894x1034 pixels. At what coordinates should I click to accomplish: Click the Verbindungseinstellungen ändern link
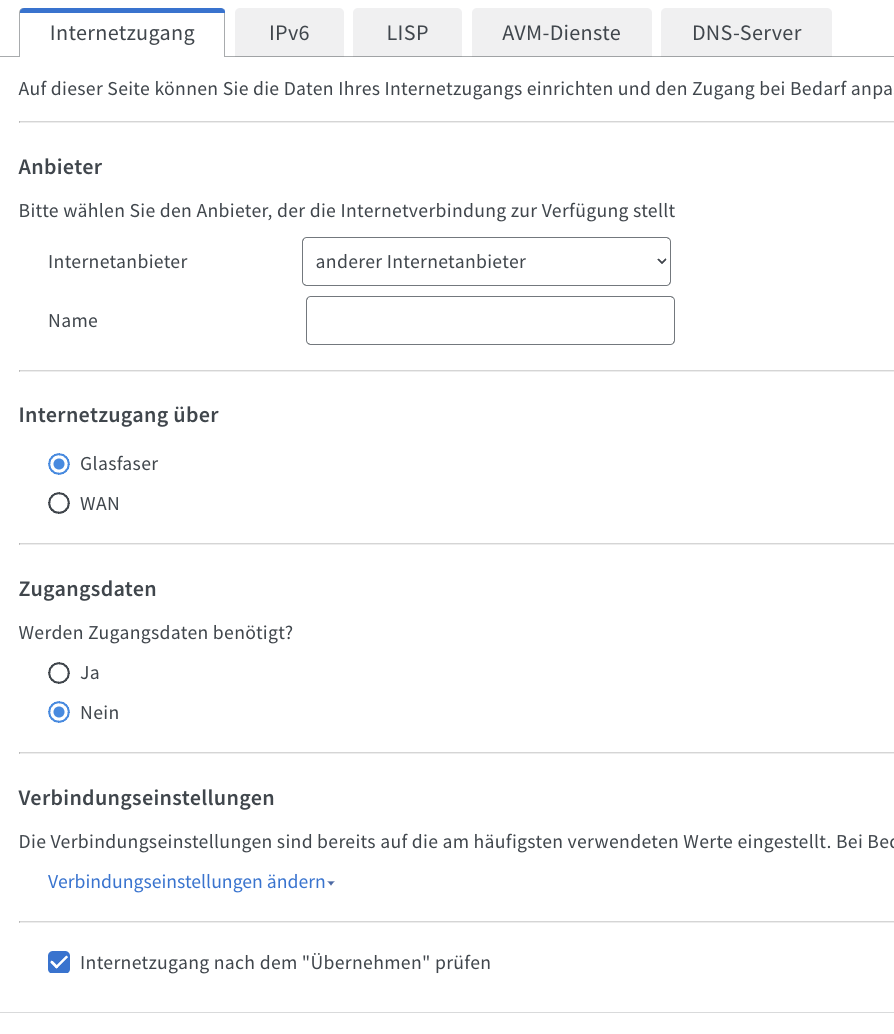coord(187,882)
